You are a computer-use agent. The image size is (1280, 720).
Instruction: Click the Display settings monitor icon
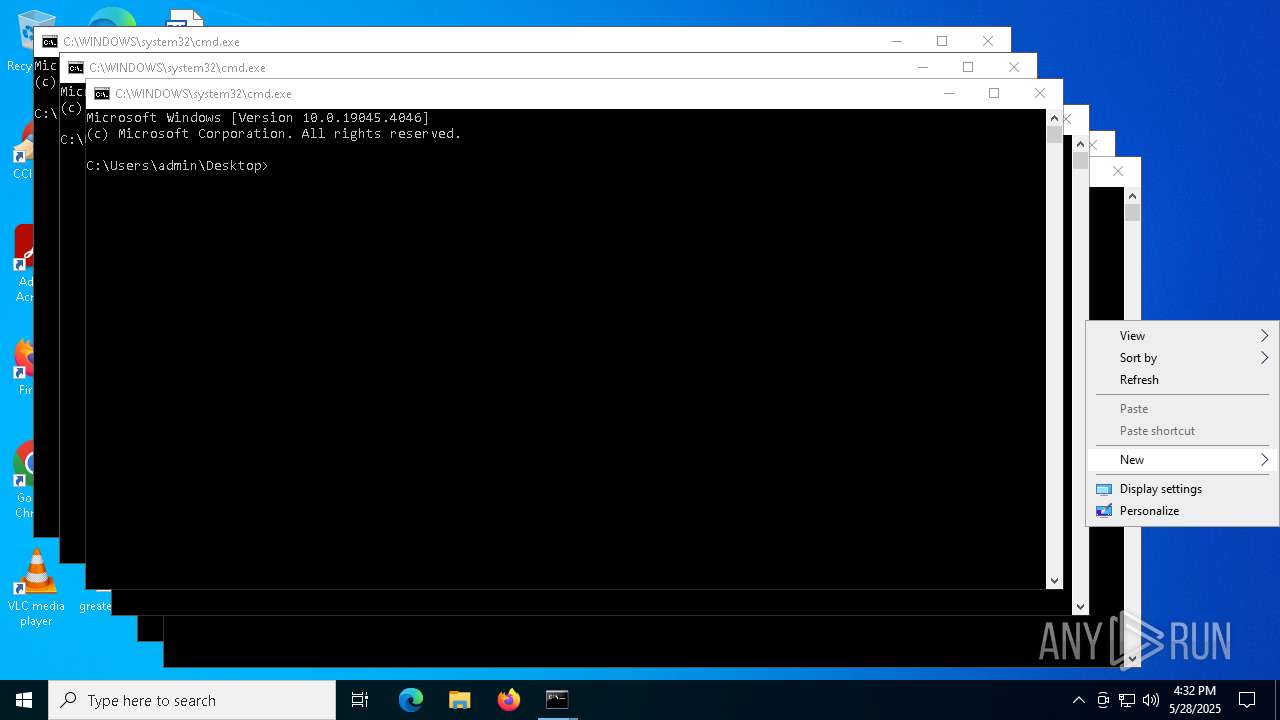tap(1104, 489)
